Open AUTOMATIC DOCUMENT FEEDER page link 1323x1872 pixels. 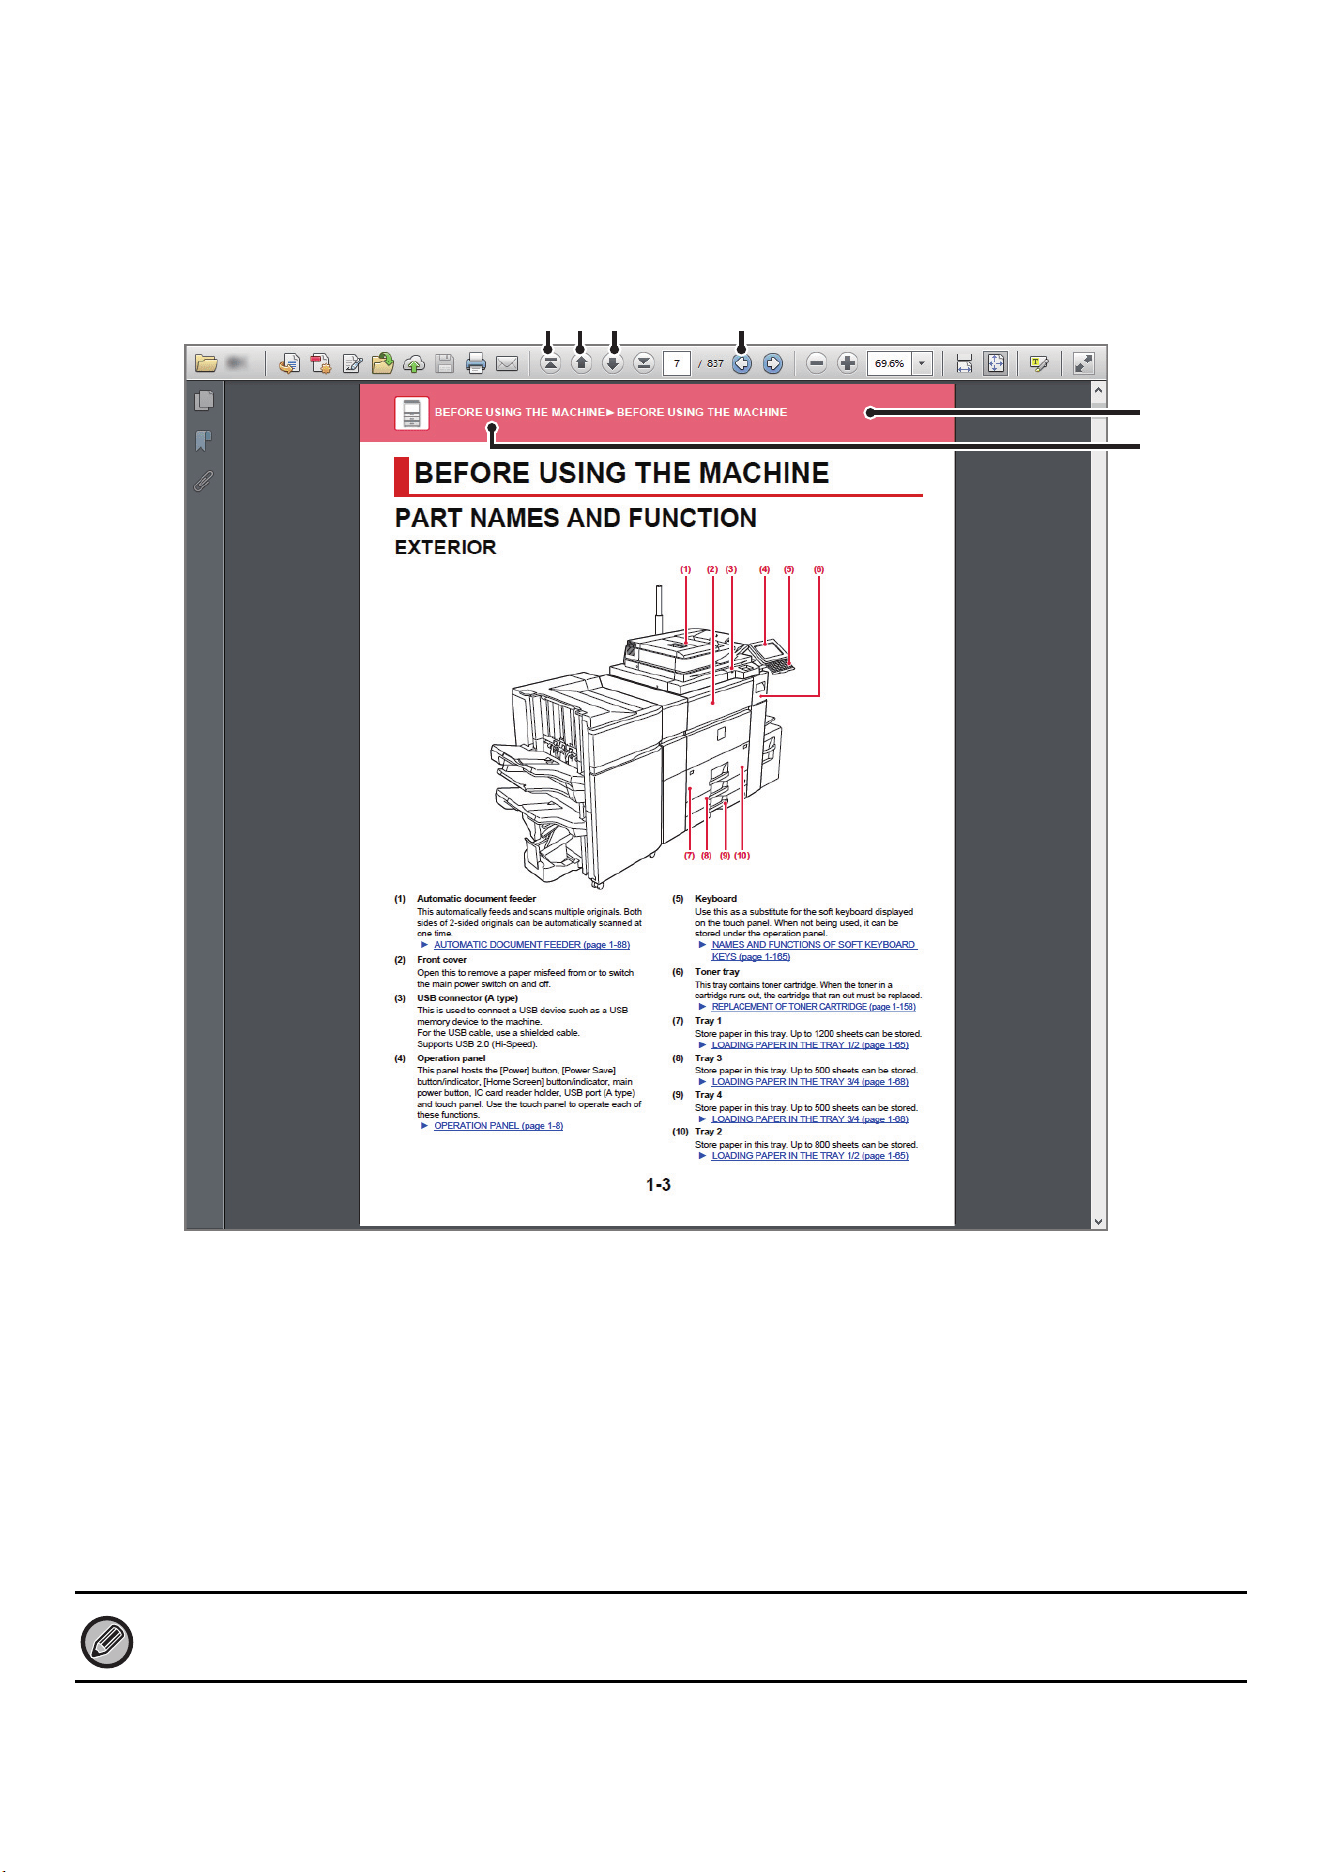pos(532,945)
